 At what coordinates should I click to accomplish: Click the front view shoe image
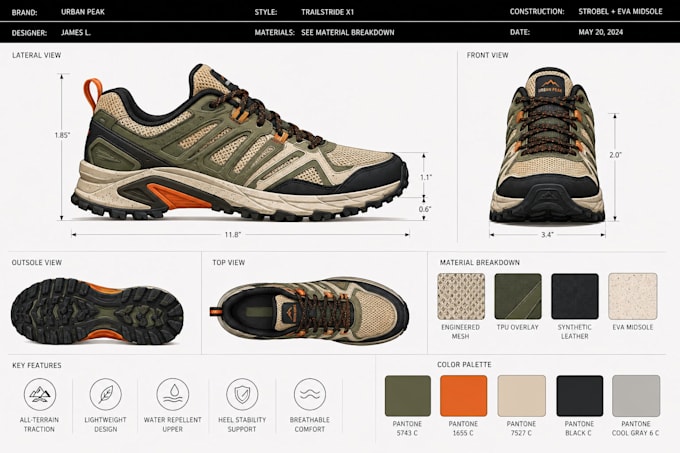(x=547, y=145)
